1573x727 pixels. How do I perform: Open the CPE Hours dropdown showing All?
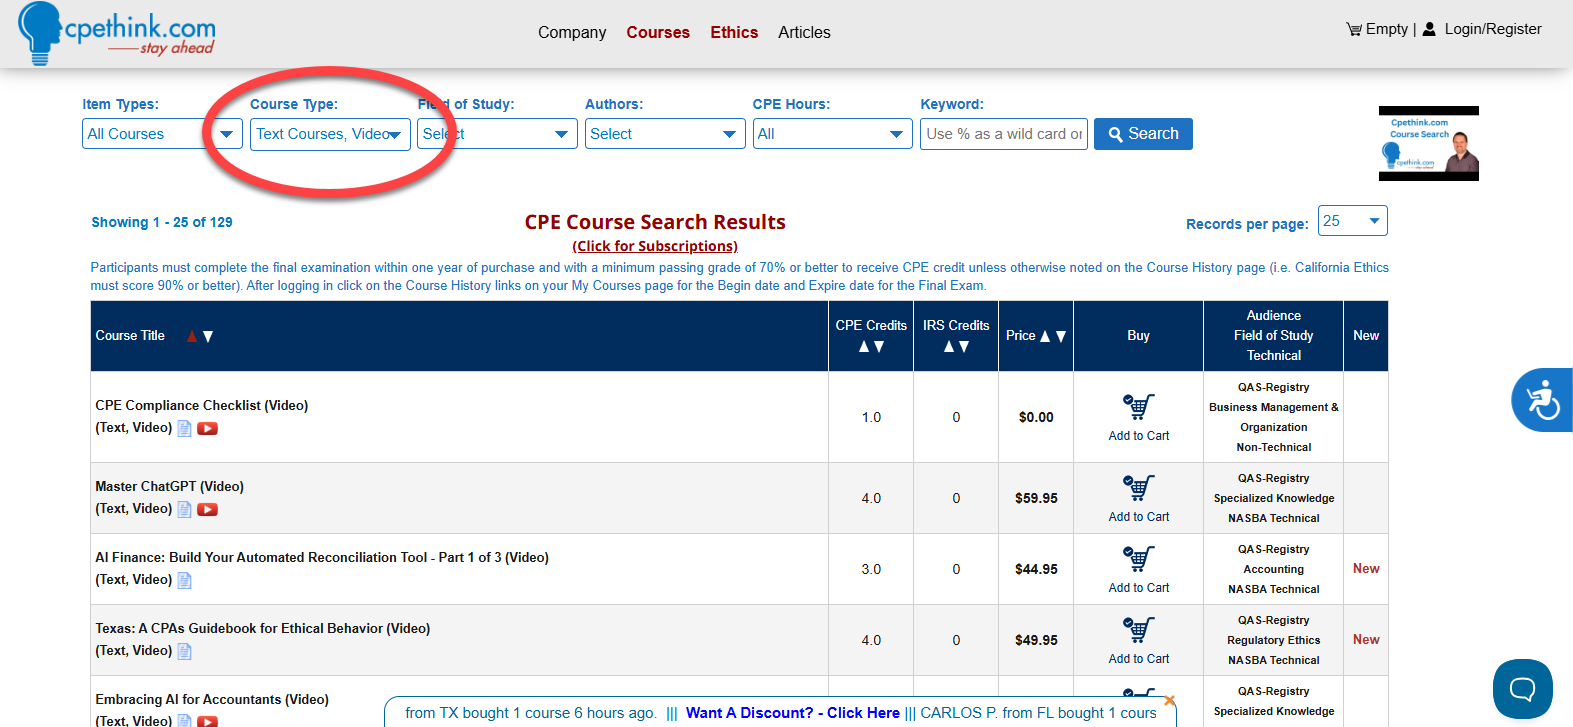coord(832,134)
